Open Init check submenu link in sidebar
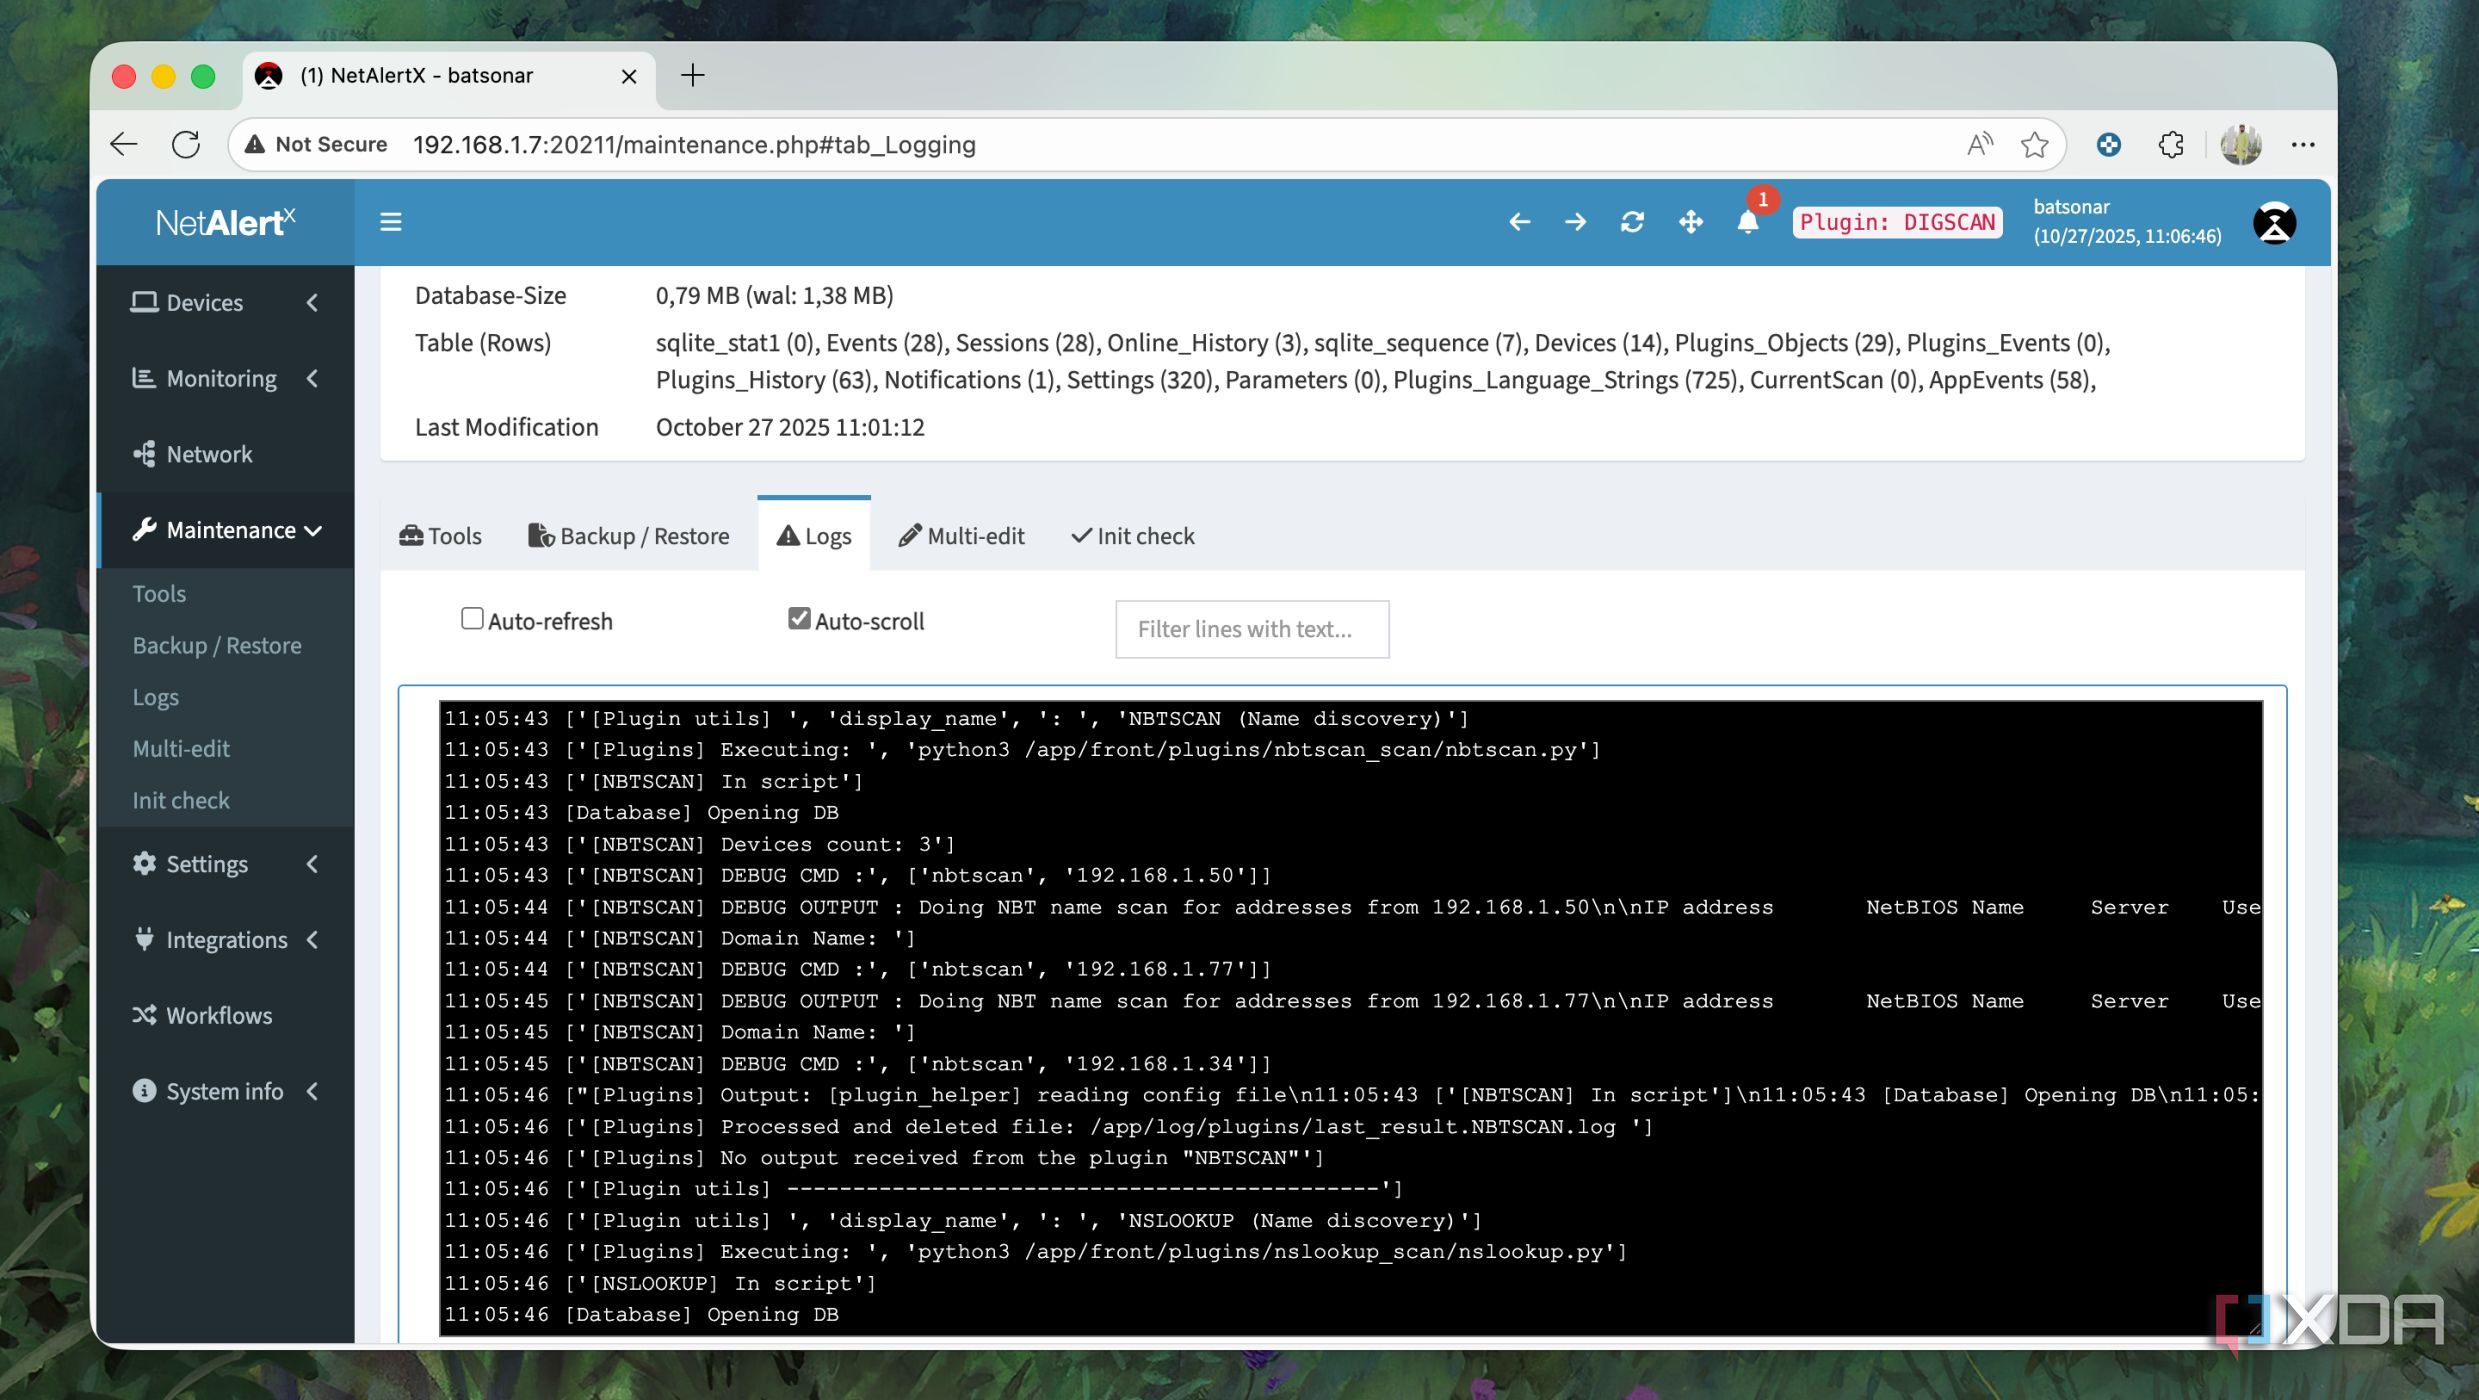This screenshot has width=2479, height=1400. click(x=181, y=800)
